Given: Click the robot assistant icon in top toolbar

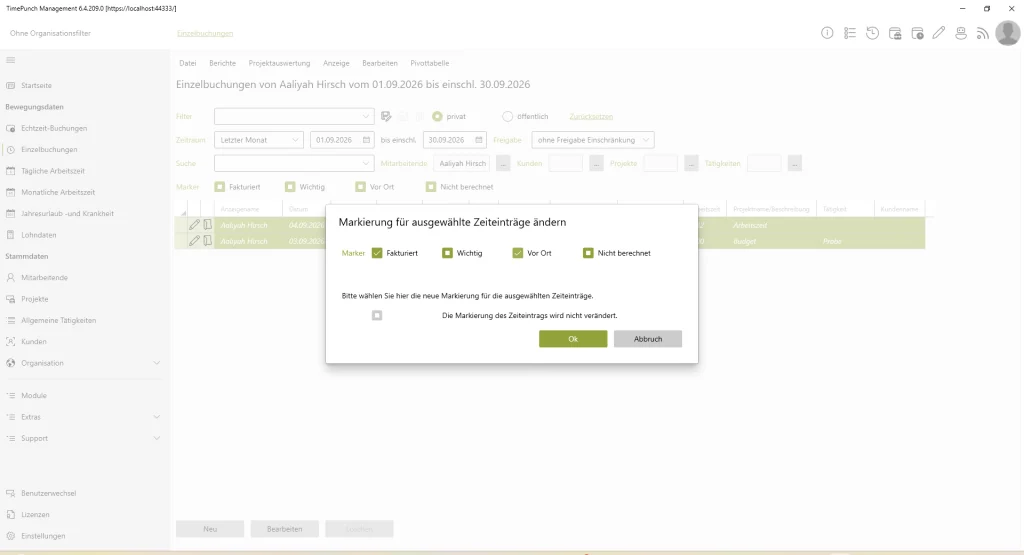Looking at the screenshot, I should 961,33.
